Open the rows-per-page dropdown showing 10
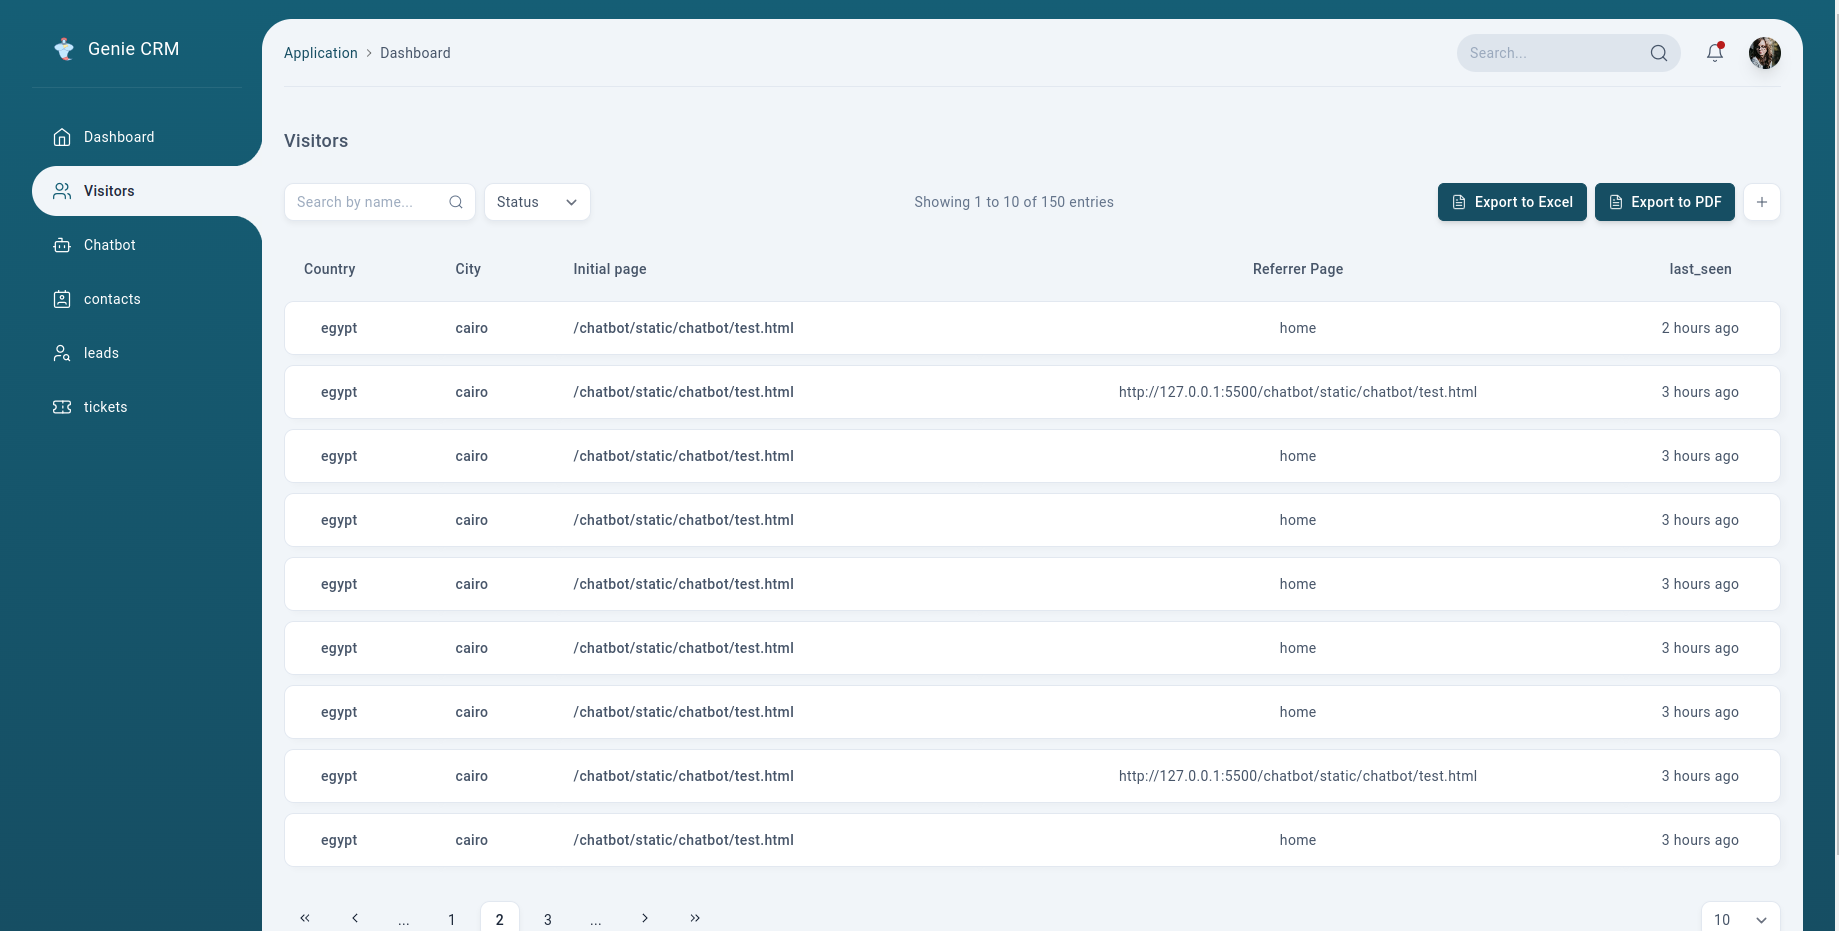The image size is (1839, 931). click(1740, 919)
